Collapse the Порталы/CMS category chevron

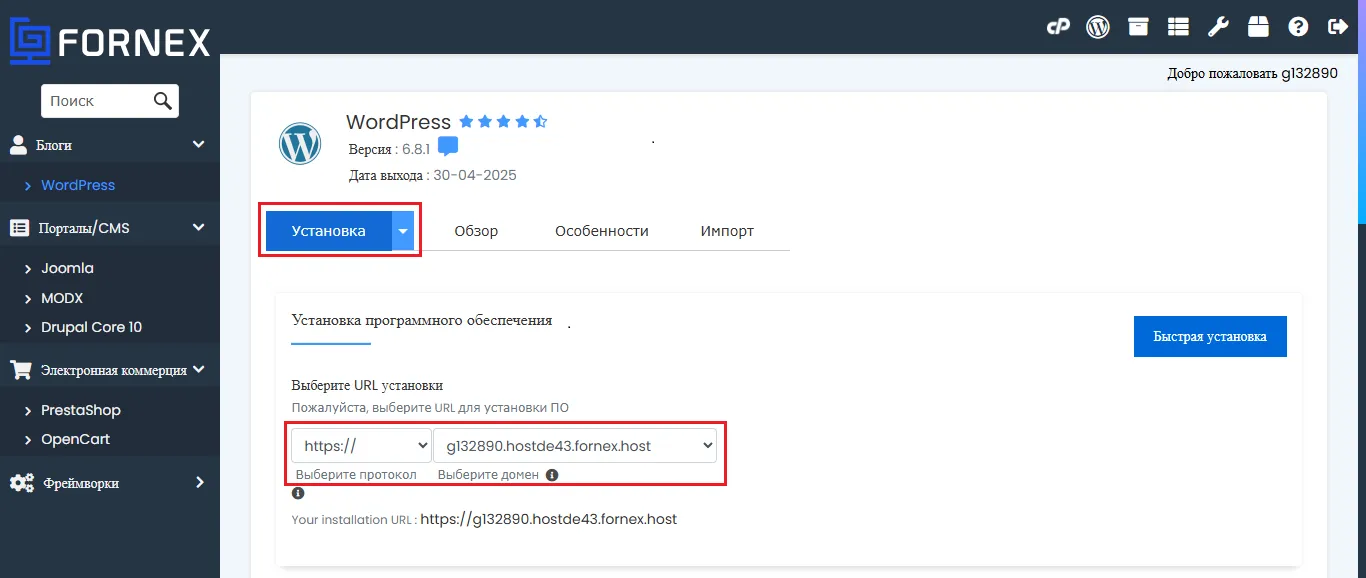coord(198,228)
